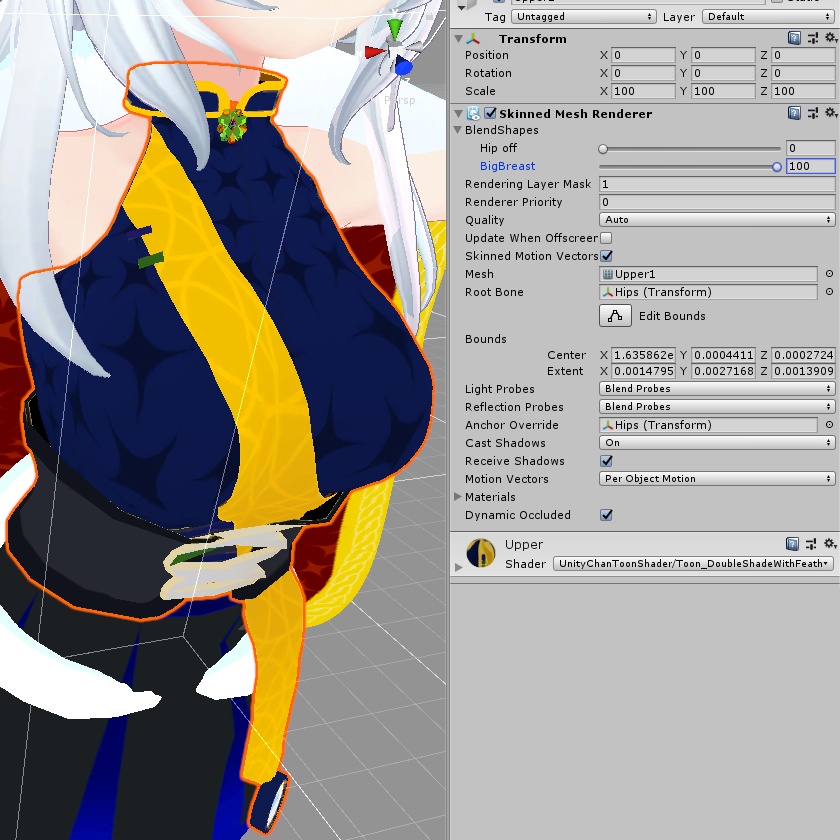Click the green Y axis gizmo cone
Screen dimensions: 840x840
395,28
